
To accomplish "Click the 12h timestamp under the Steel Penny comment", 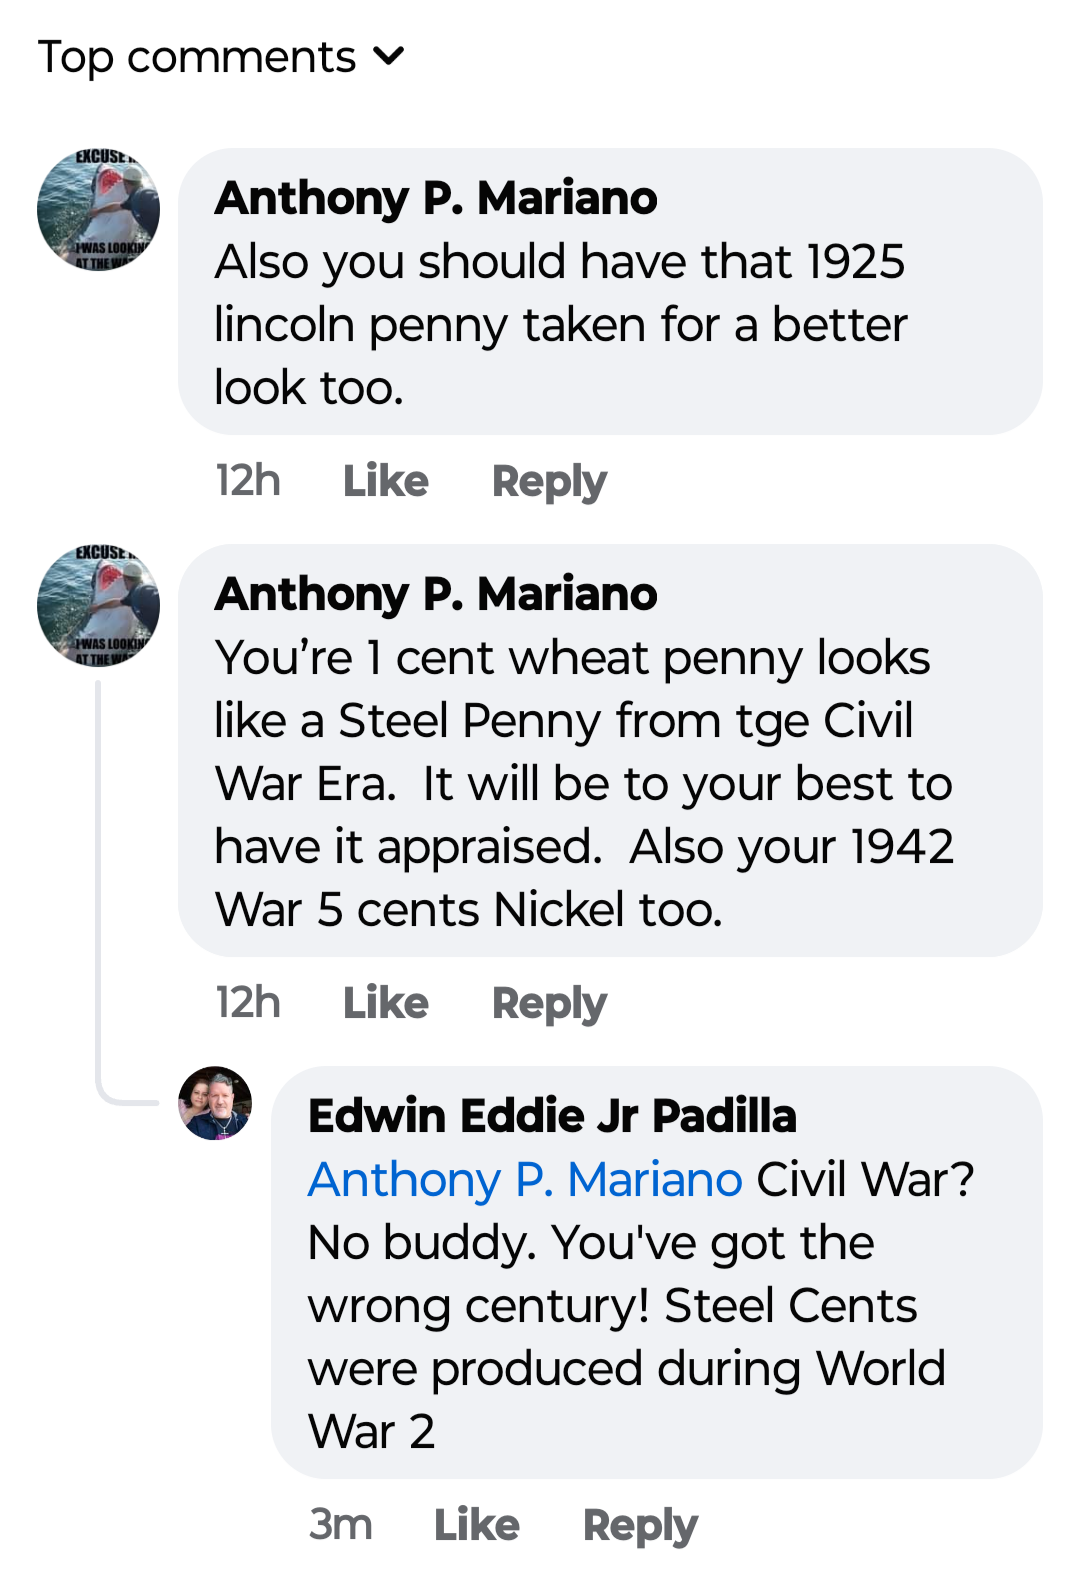I will pyautogui.click(x=248, y=1003).
